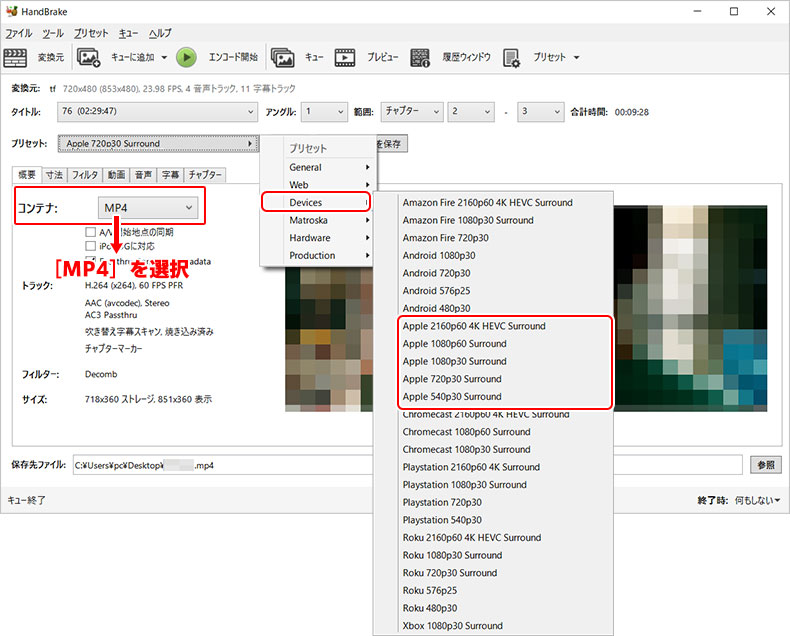Open start chapter 2 dropdown
The height and width of the screenshot is (636, 790).
471,111
